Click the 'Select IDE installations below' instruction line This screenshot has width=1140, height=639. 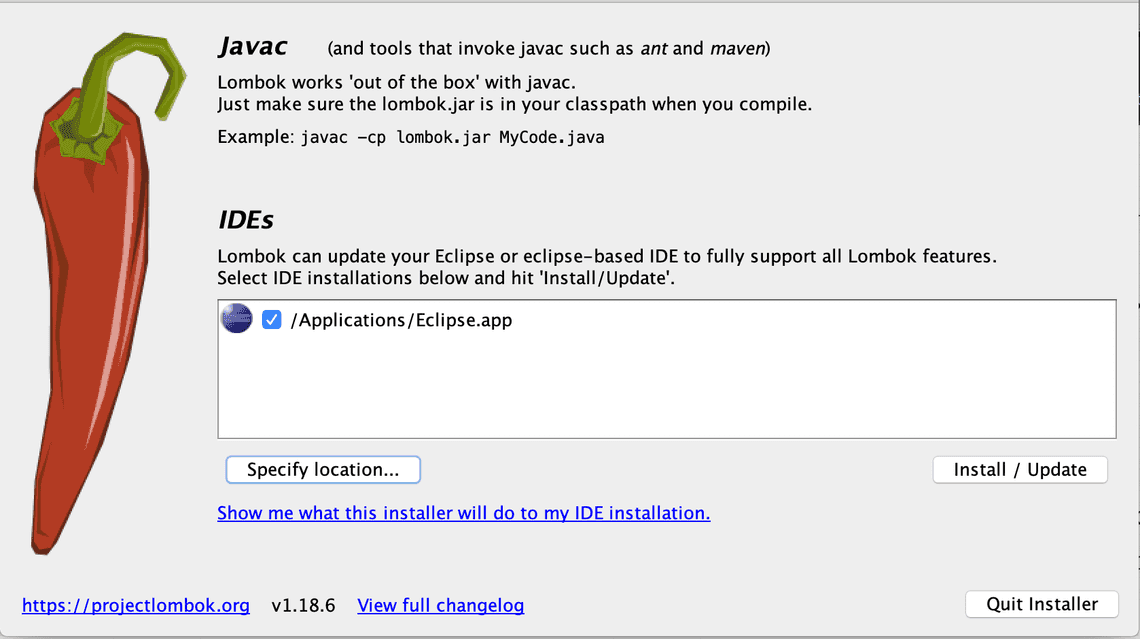pyautogui.click(x=446, y=278)
